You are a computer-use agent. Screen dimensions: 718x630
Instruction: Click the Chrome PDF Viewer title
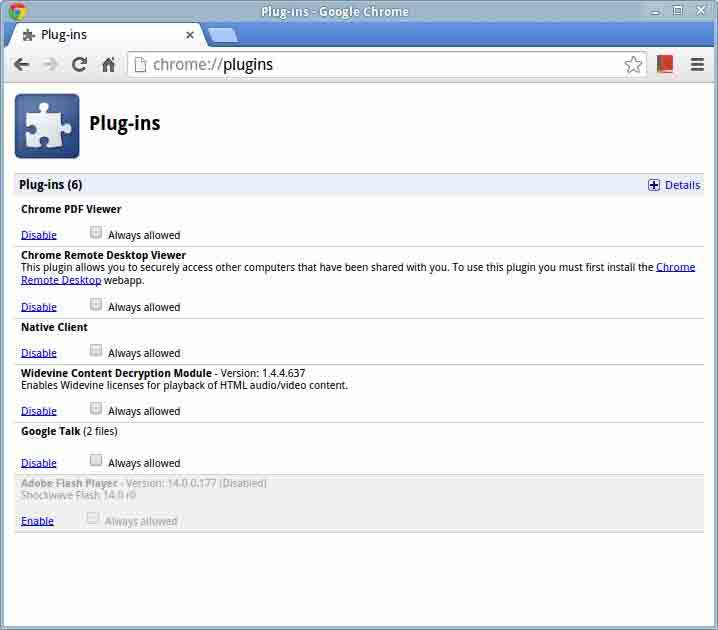point(71,209)
